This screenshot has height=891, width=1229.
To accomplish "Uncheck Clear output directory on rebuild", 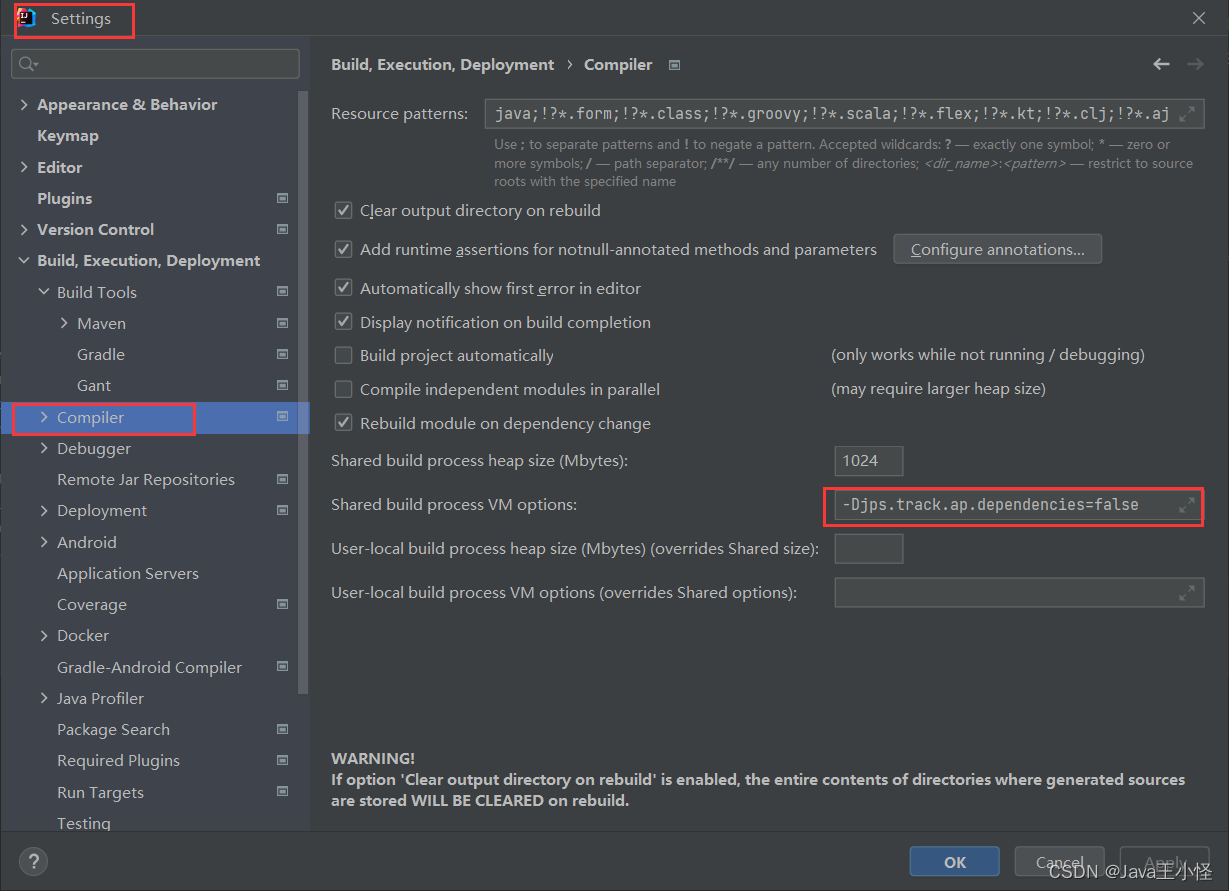I will (x=343, y=211).
